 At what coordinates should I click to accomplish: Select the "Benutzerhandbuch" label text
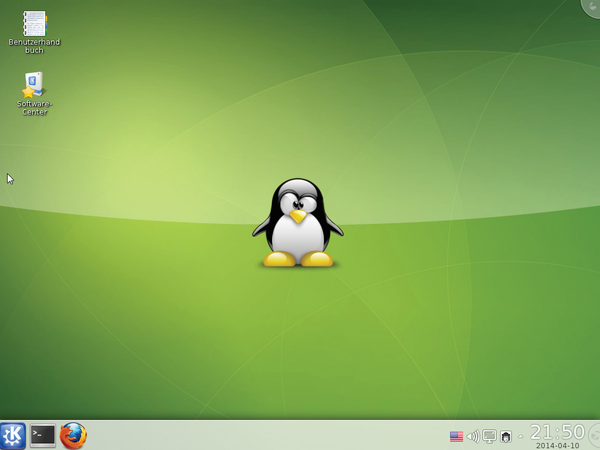[34, 46]
